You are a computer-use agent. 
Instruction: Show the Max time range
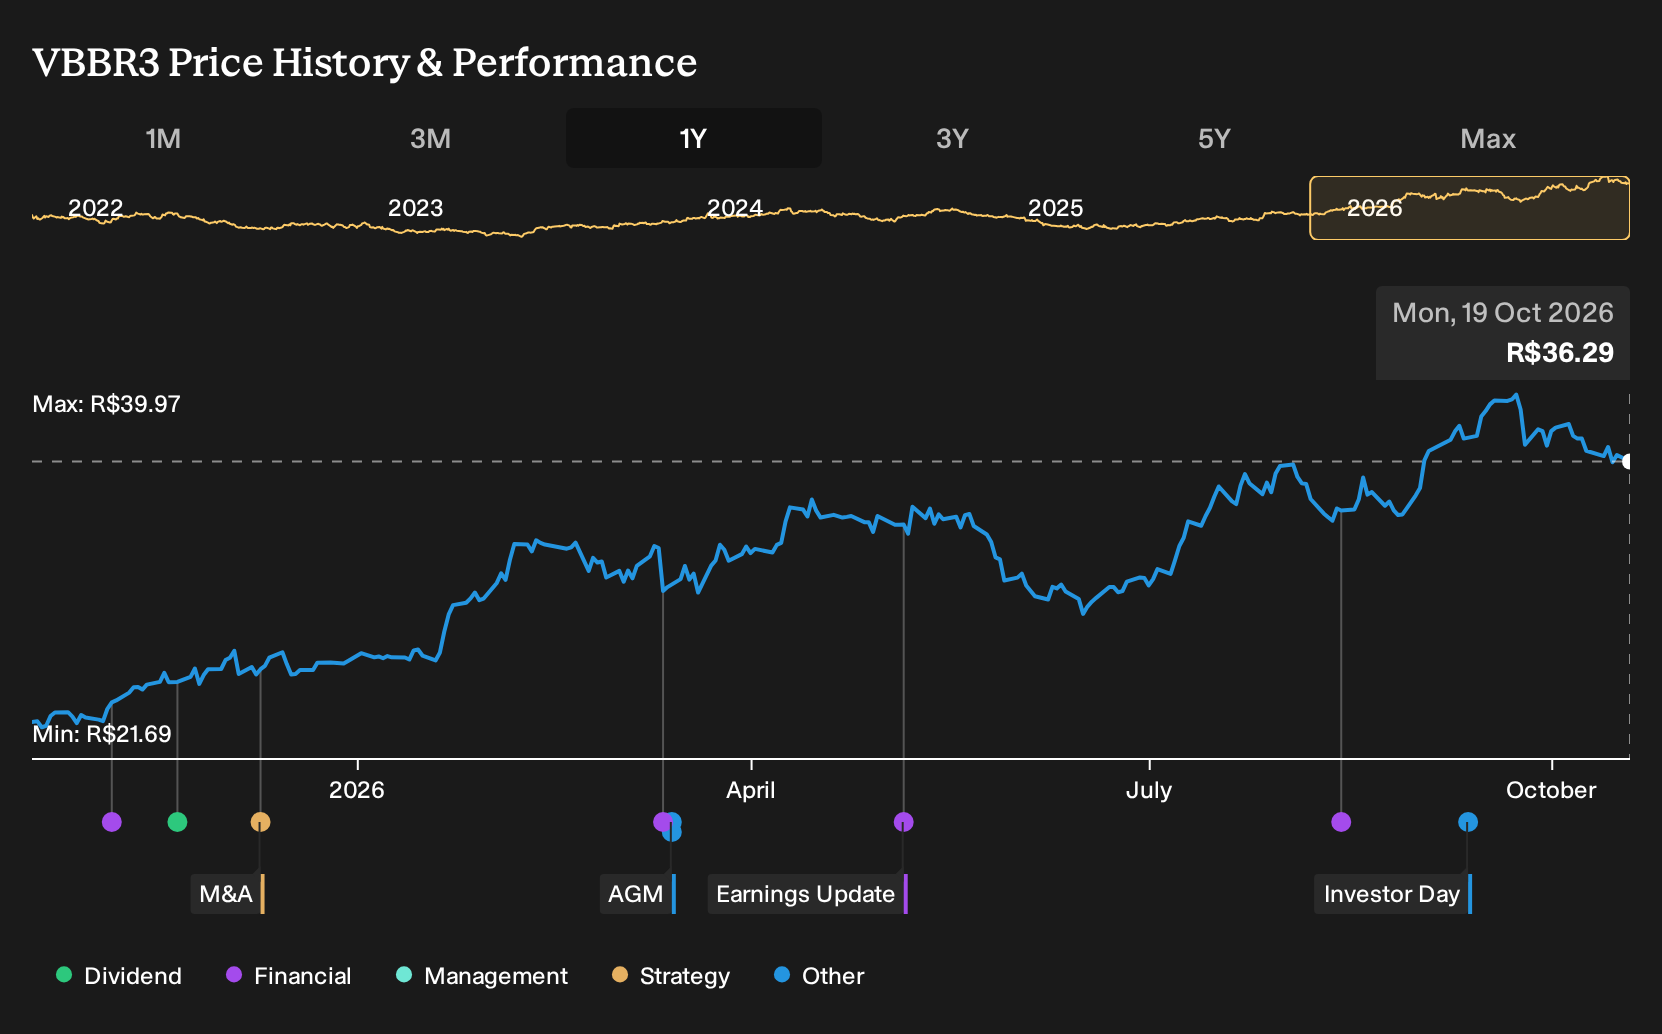(1488, 138)
